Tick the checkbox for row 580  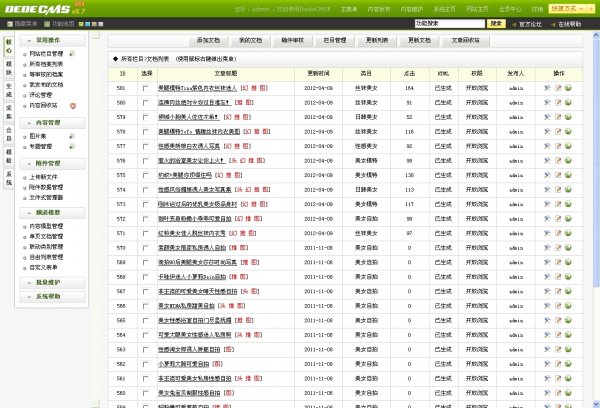(x=145, y=103)
